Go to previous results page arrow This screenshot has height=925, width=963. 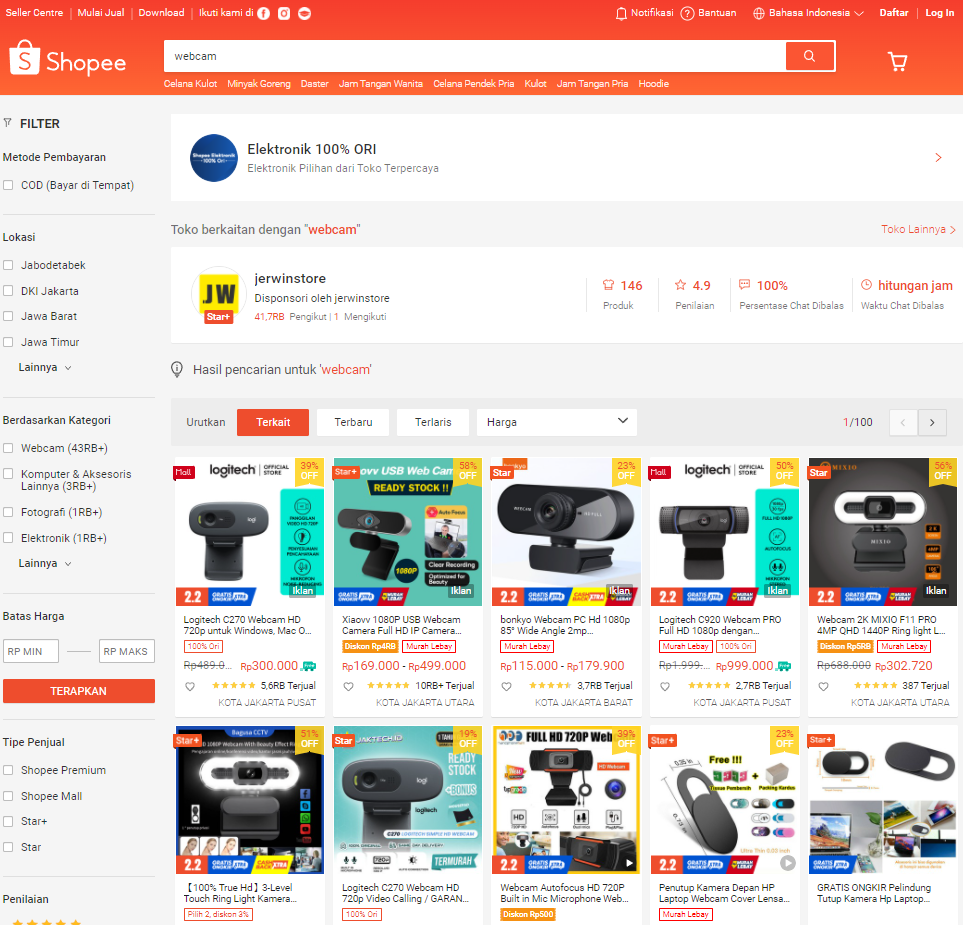(903, 423)
